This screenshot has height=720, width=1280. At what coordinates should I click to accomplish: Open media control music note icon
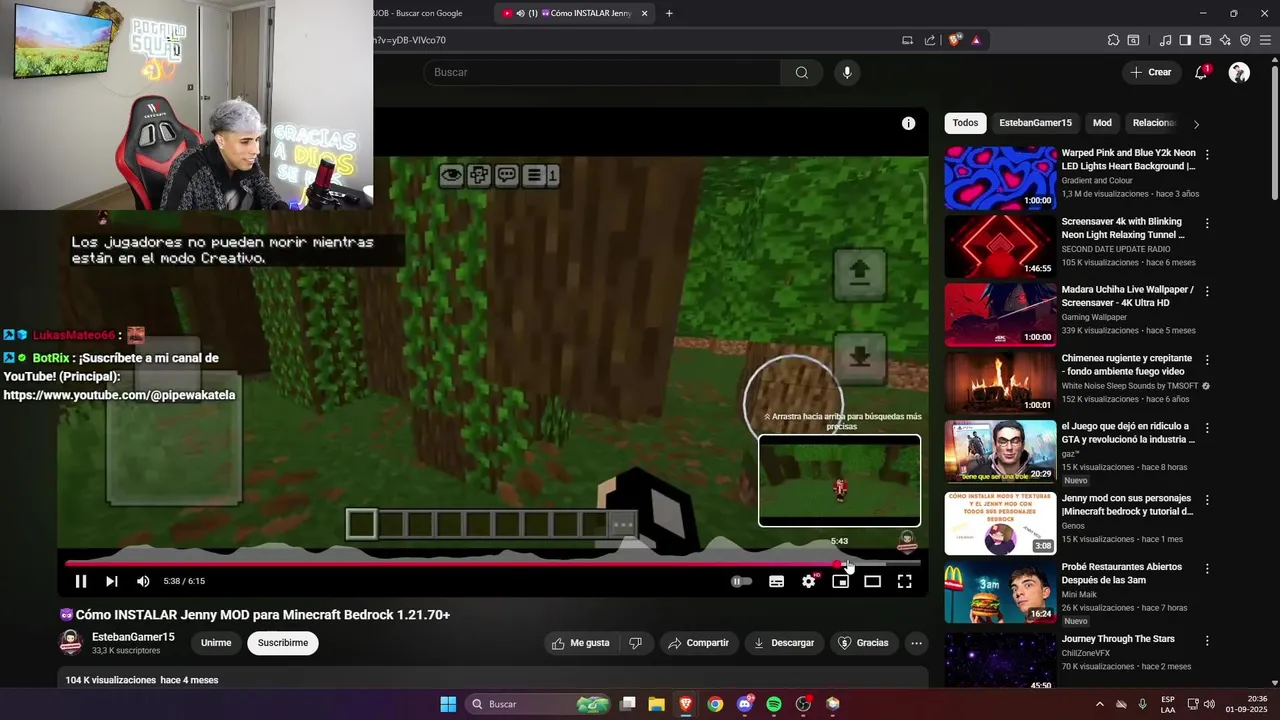click(1165, 40)
